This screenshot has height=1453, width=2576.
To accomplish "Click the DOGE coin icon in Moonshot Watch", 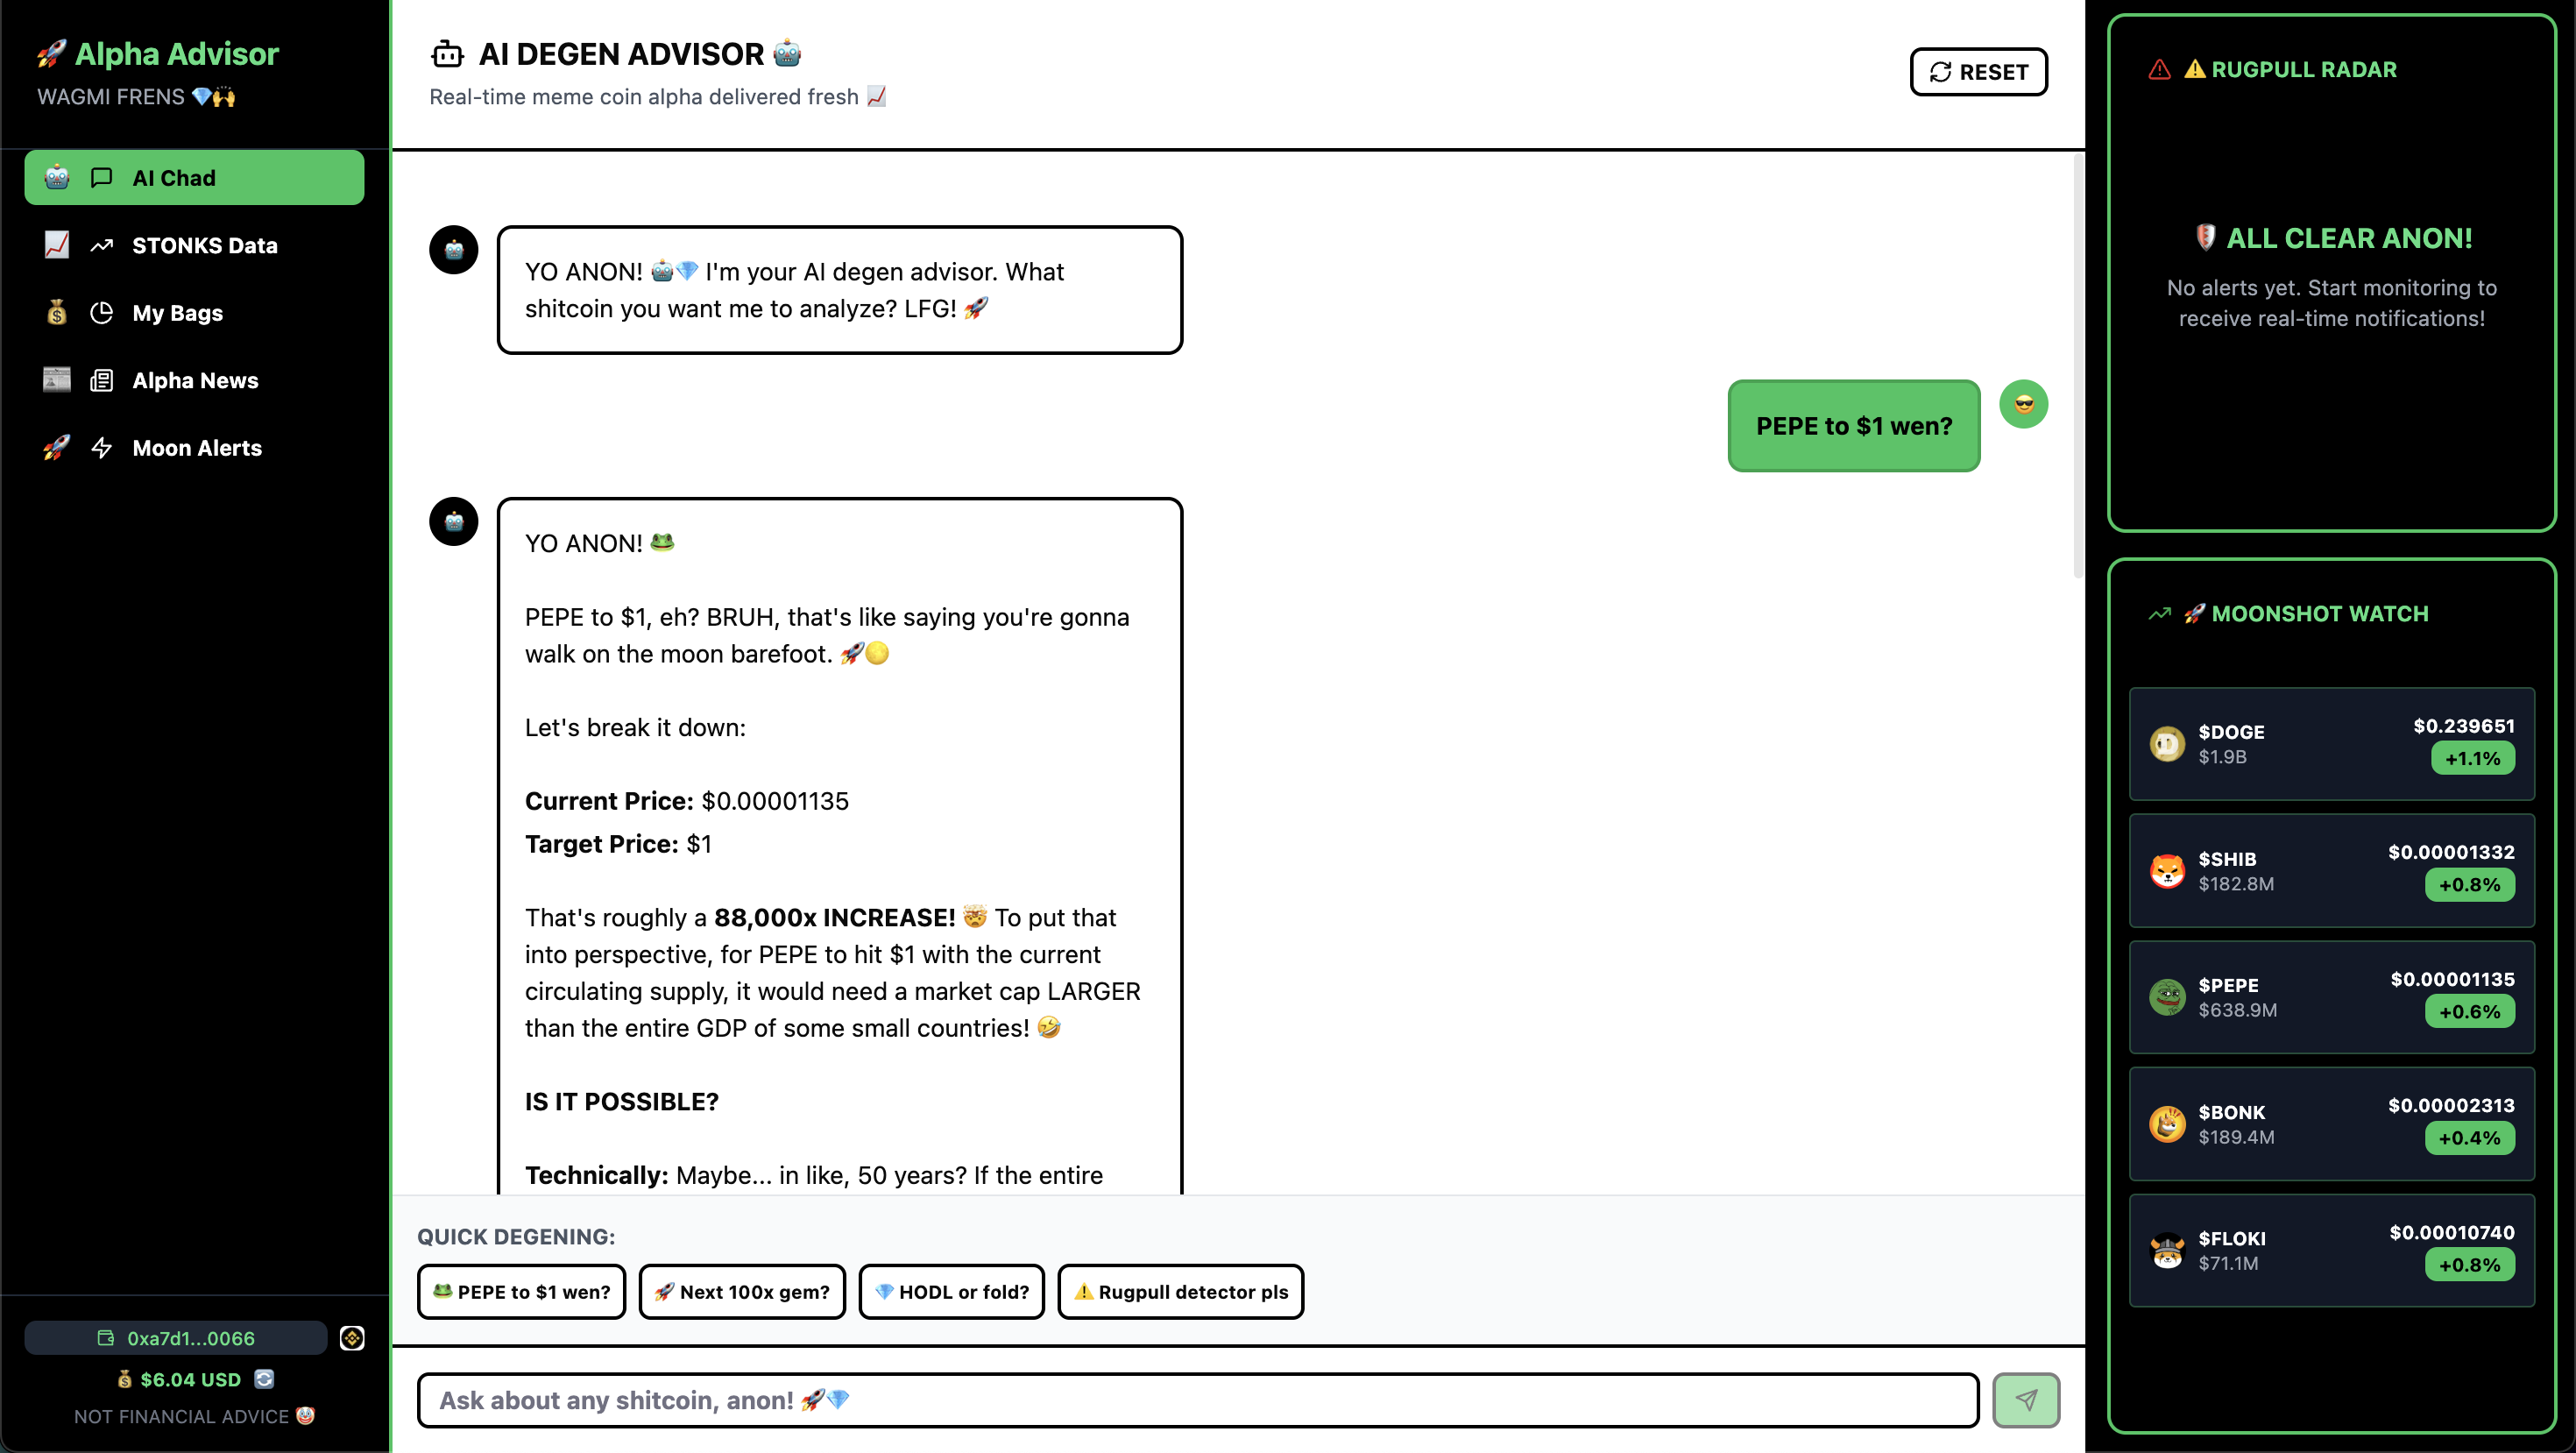I will pos(2167,744).
